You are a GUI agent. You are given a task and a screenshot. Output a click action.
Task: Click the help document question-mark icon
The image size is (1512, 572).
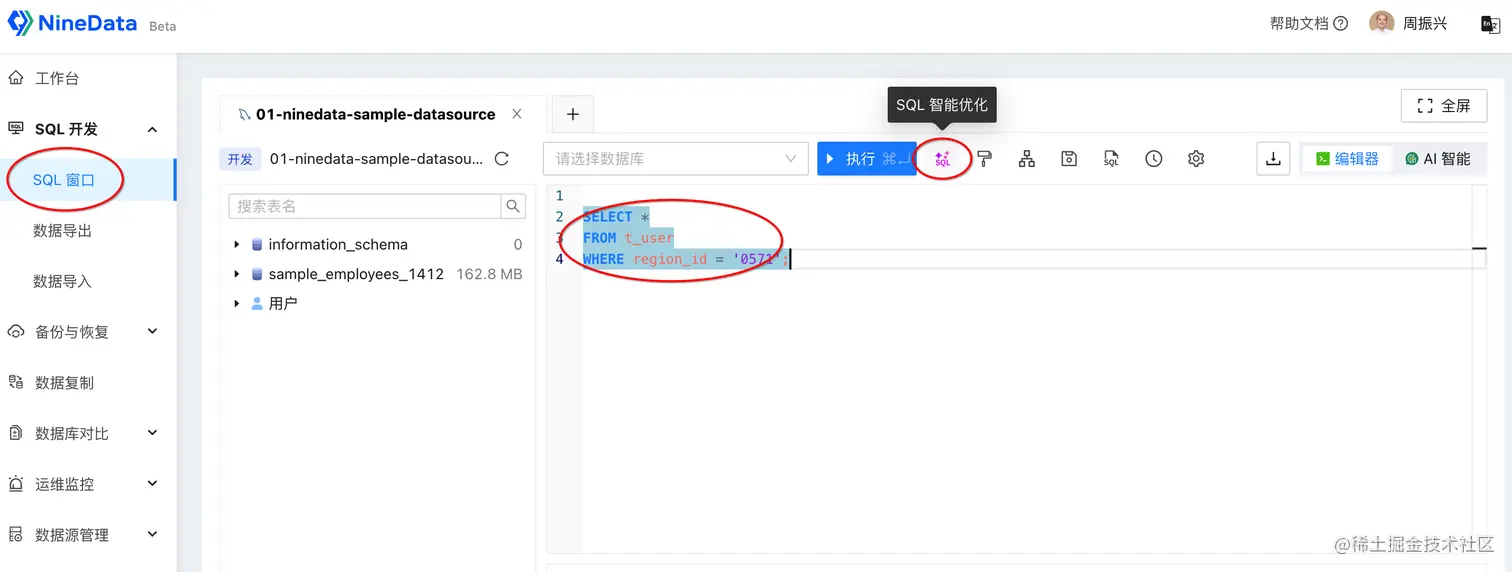1341,23
